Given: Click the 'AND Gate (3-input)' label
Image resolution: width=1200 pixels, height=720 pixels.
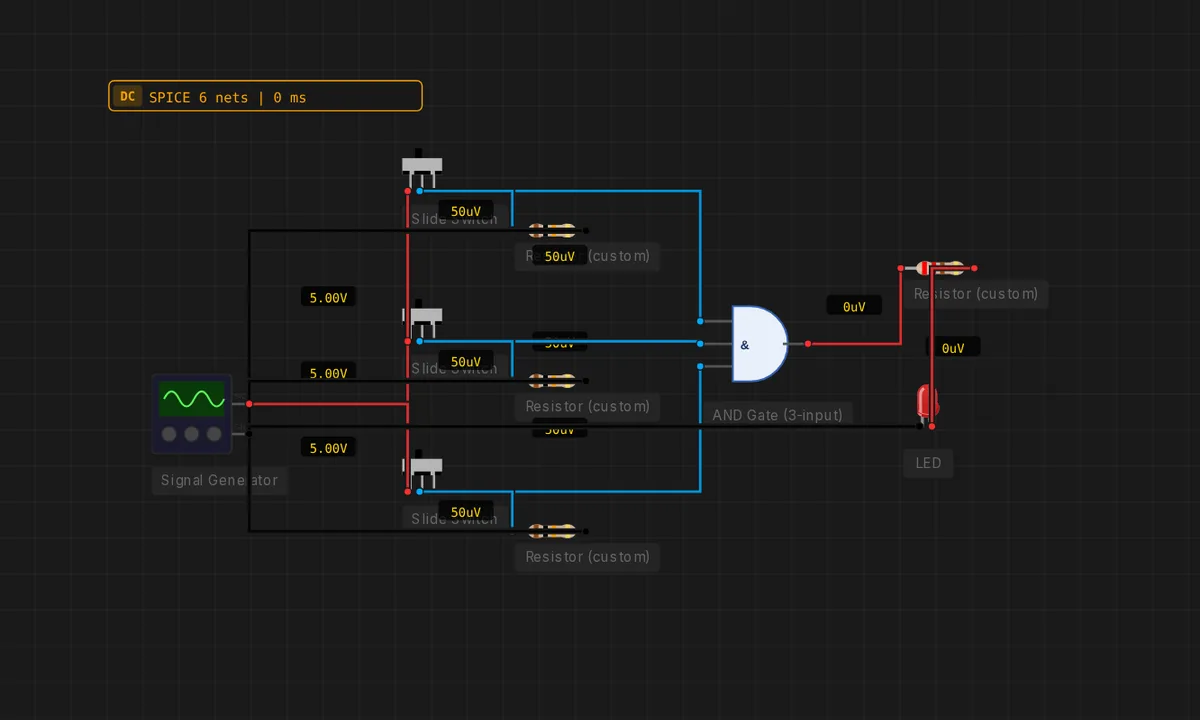Looking at the screenshot, I should click(x=777, y=415).
